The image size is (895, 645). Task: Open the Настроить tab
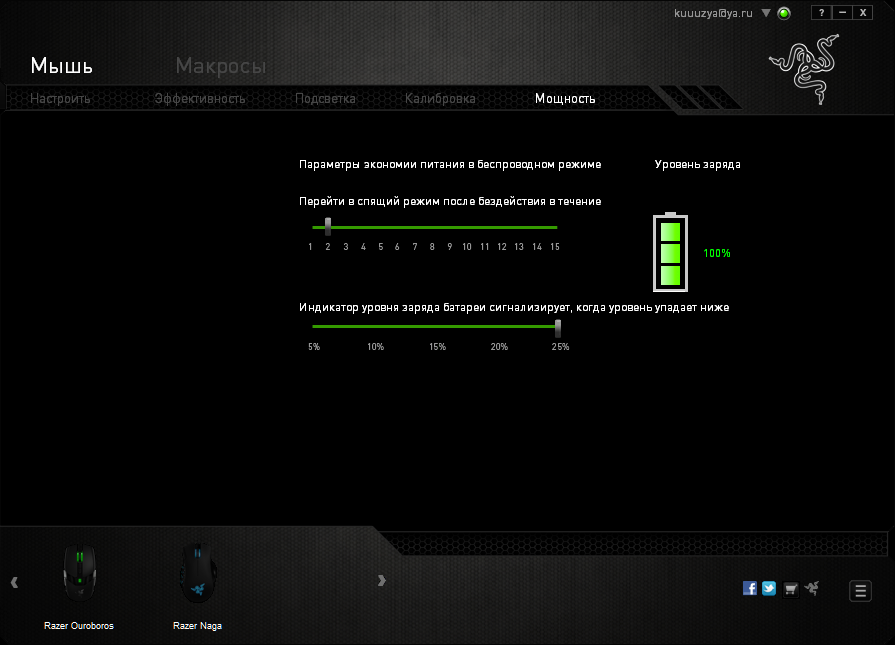pyautogui.click(x=60, y=99)
